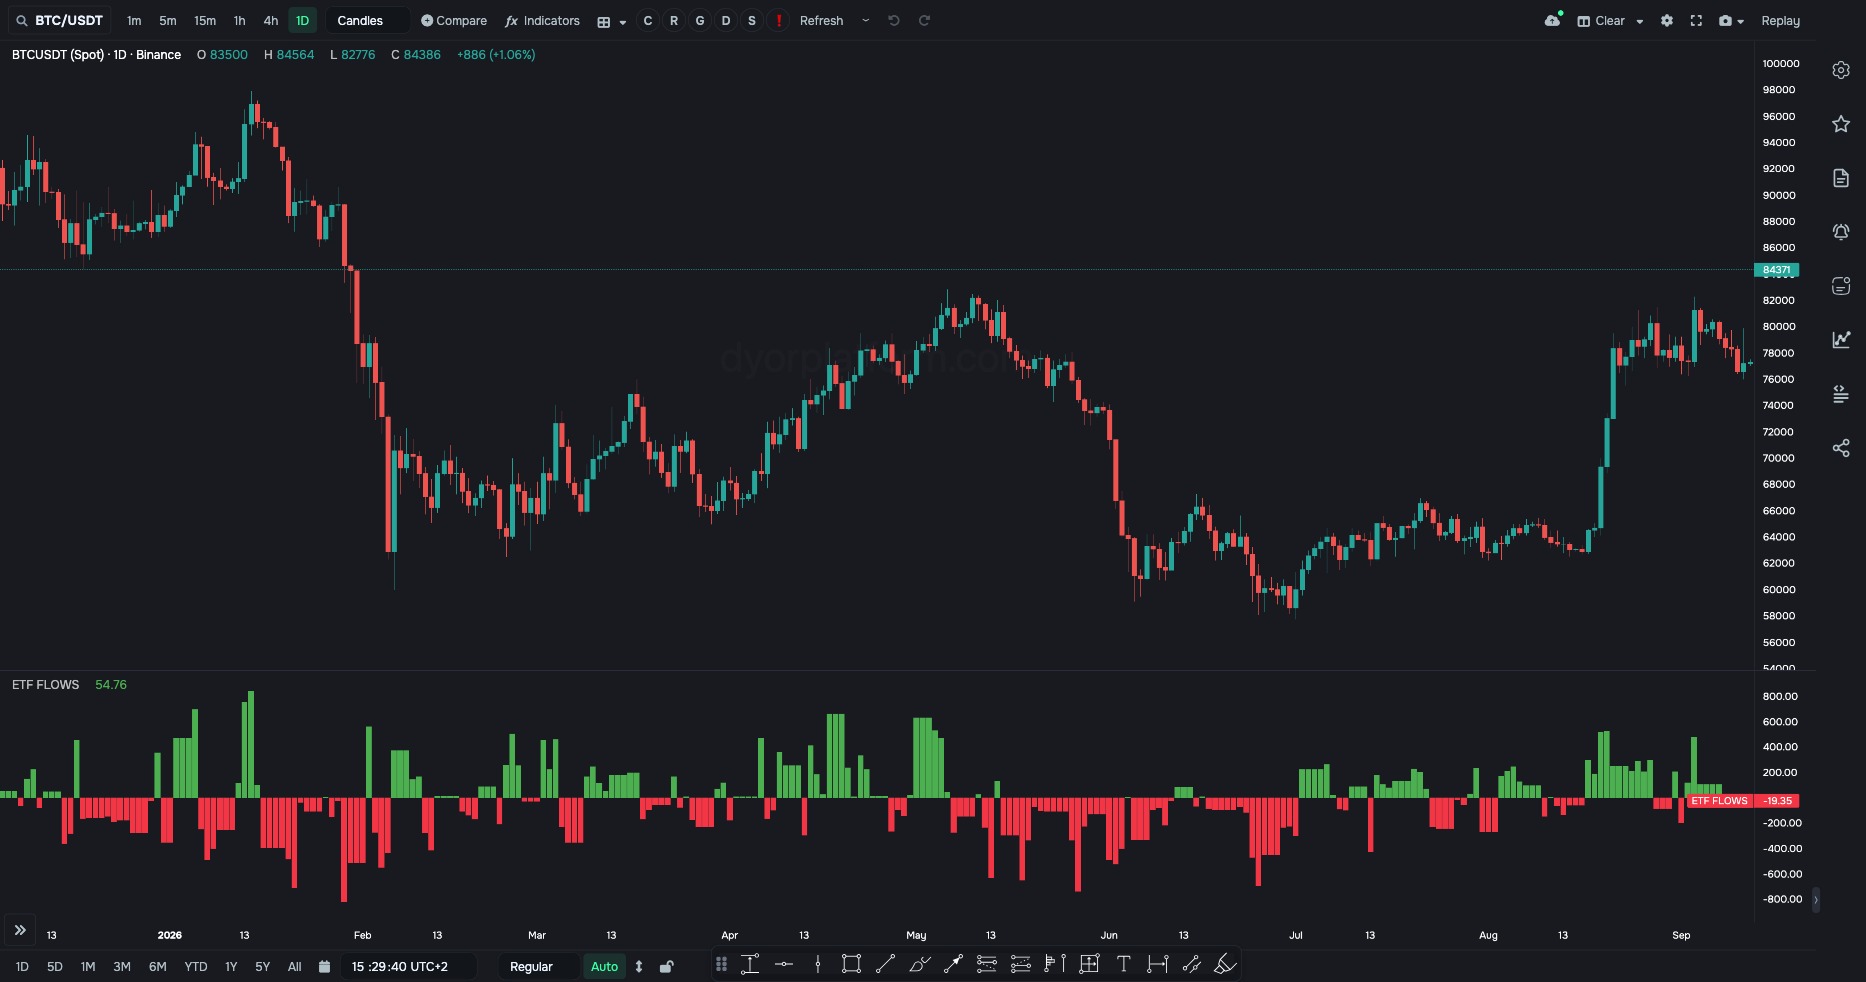Viewport: 1866px width, 982px height.
Task: Click the share icon in sidebar
Action: point(1841,448)
